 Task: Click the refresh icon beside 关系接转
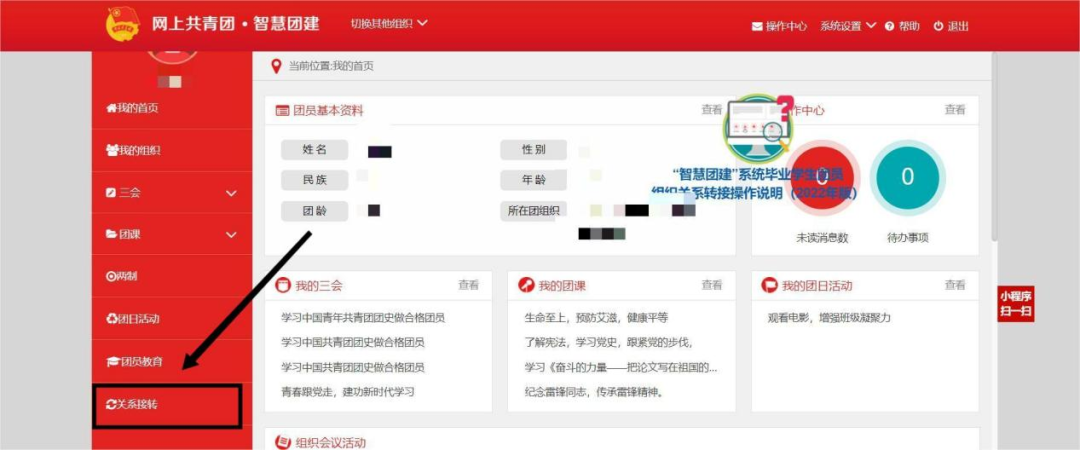[111, 405]
